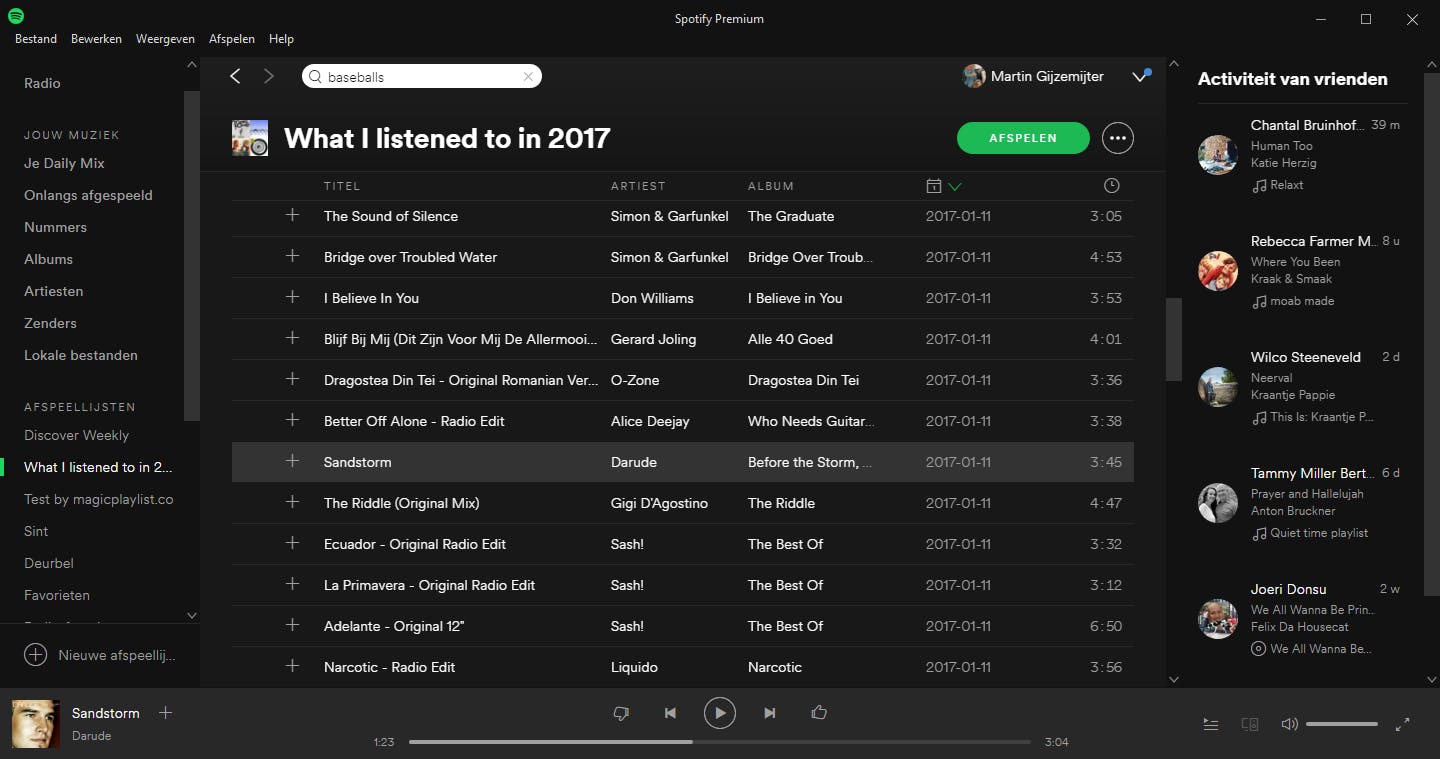The width and height of the screenshot is (1440, 759).
Task: Open the Weergeven menu
Action: [x=166, y=39]
